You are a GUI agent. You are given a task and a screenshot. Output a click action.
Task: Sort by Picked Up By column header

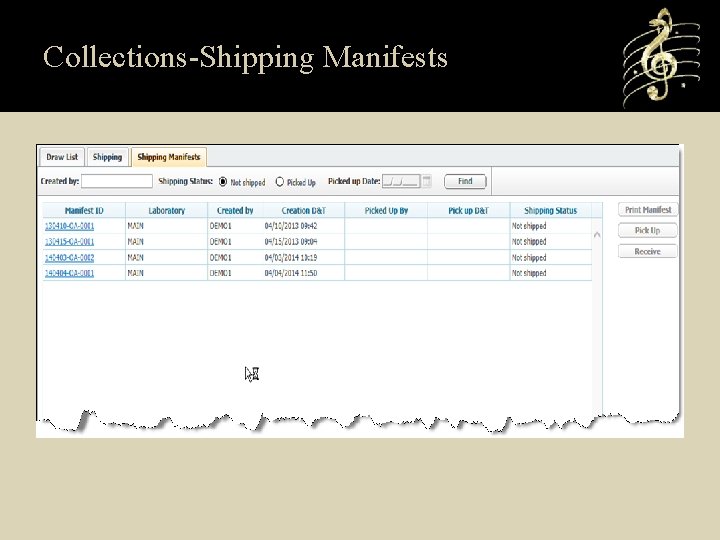[386, 211]
